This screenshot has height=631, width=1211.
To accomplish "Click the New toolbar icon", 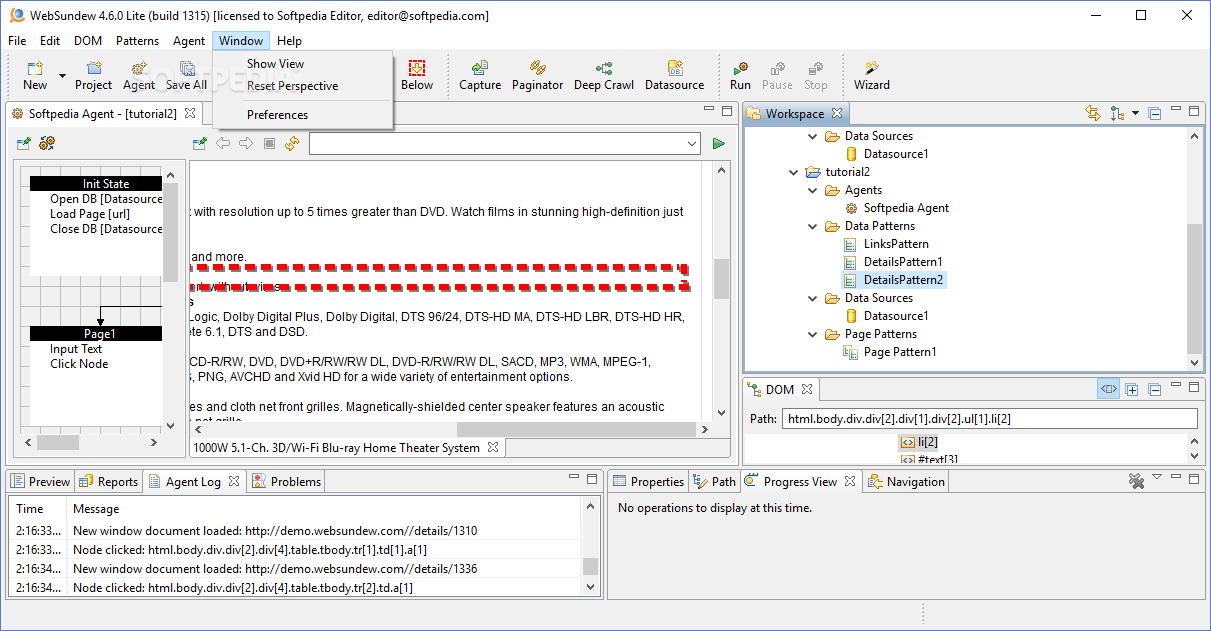I will pos(35,75).
